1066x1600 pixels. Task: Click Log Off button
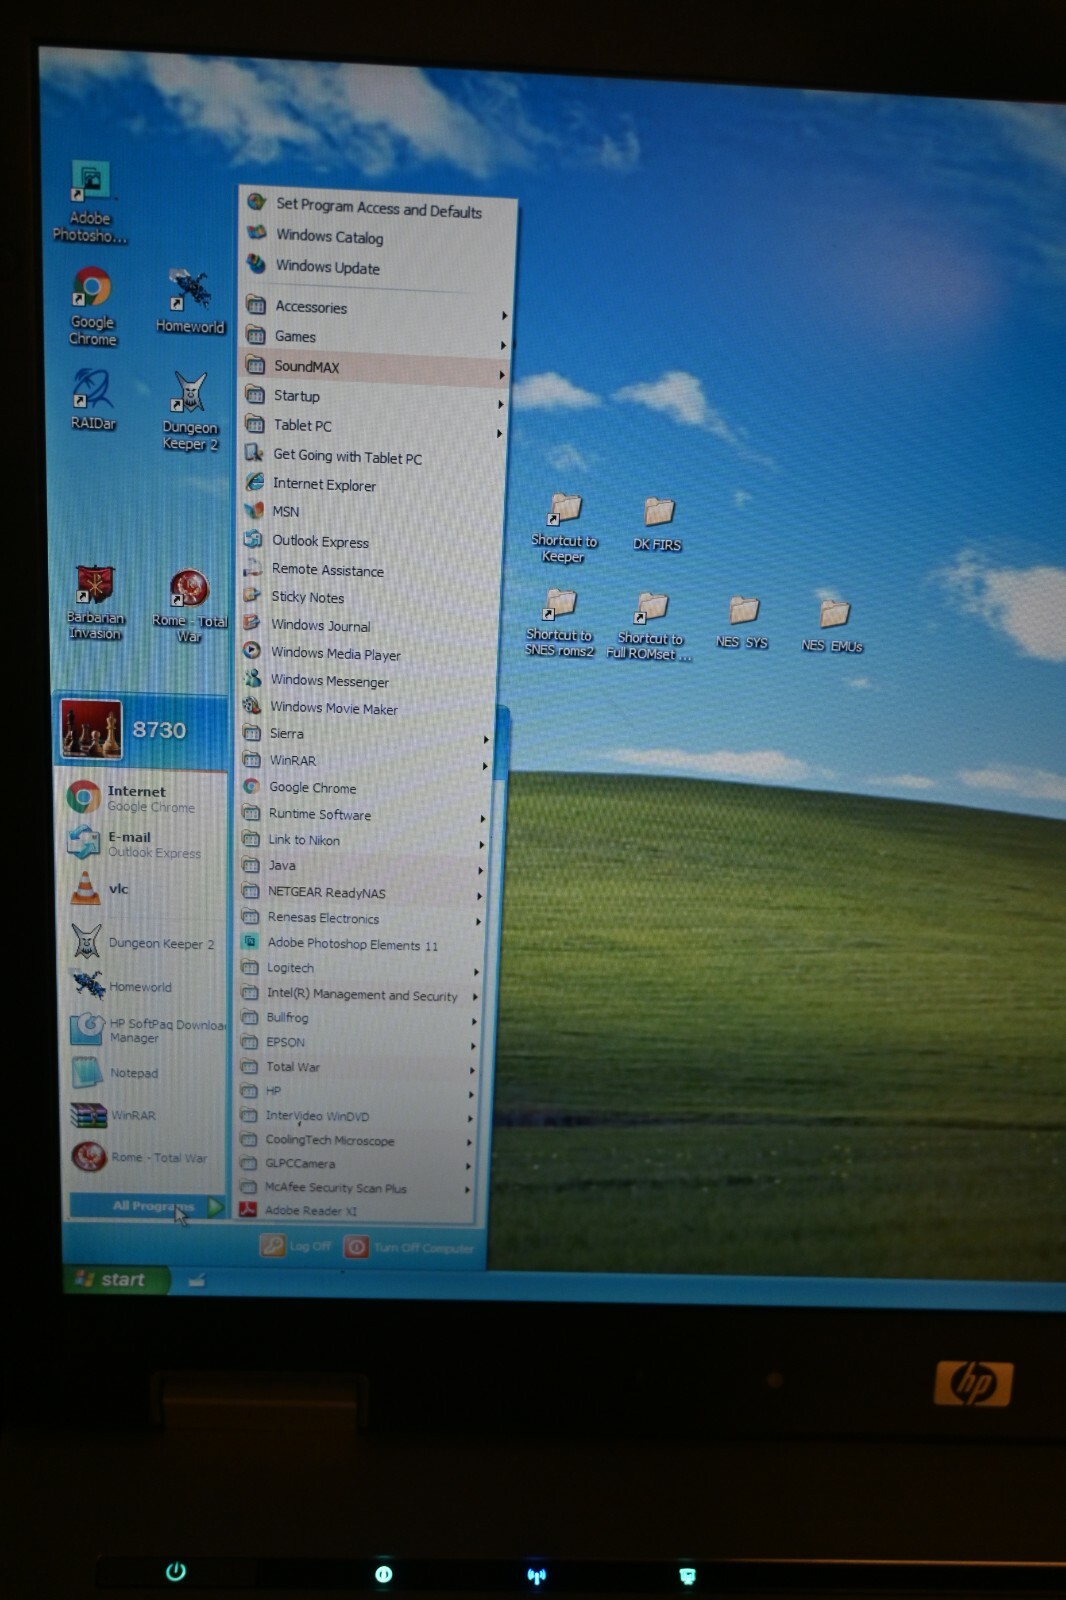pyautogui.click(x=296, y=1246)
